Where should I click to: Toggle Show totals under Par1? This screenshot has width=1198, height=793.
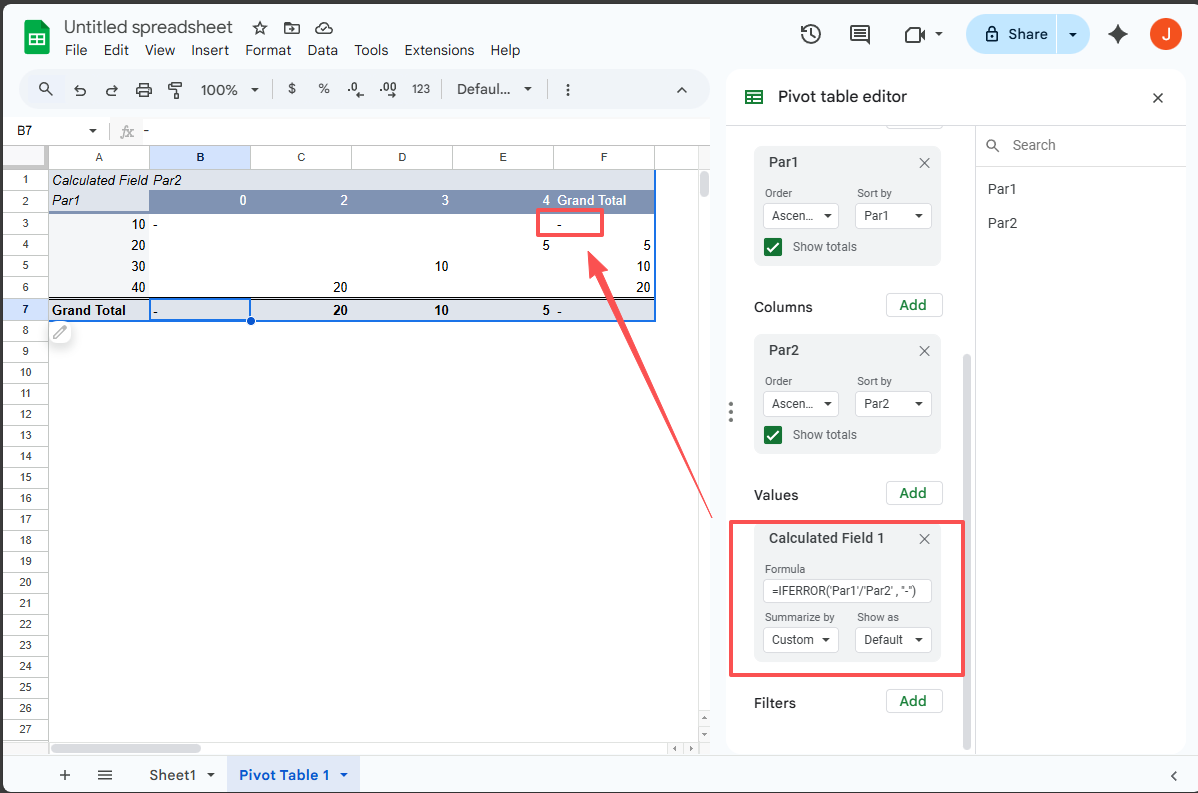(x=773, y=246)
